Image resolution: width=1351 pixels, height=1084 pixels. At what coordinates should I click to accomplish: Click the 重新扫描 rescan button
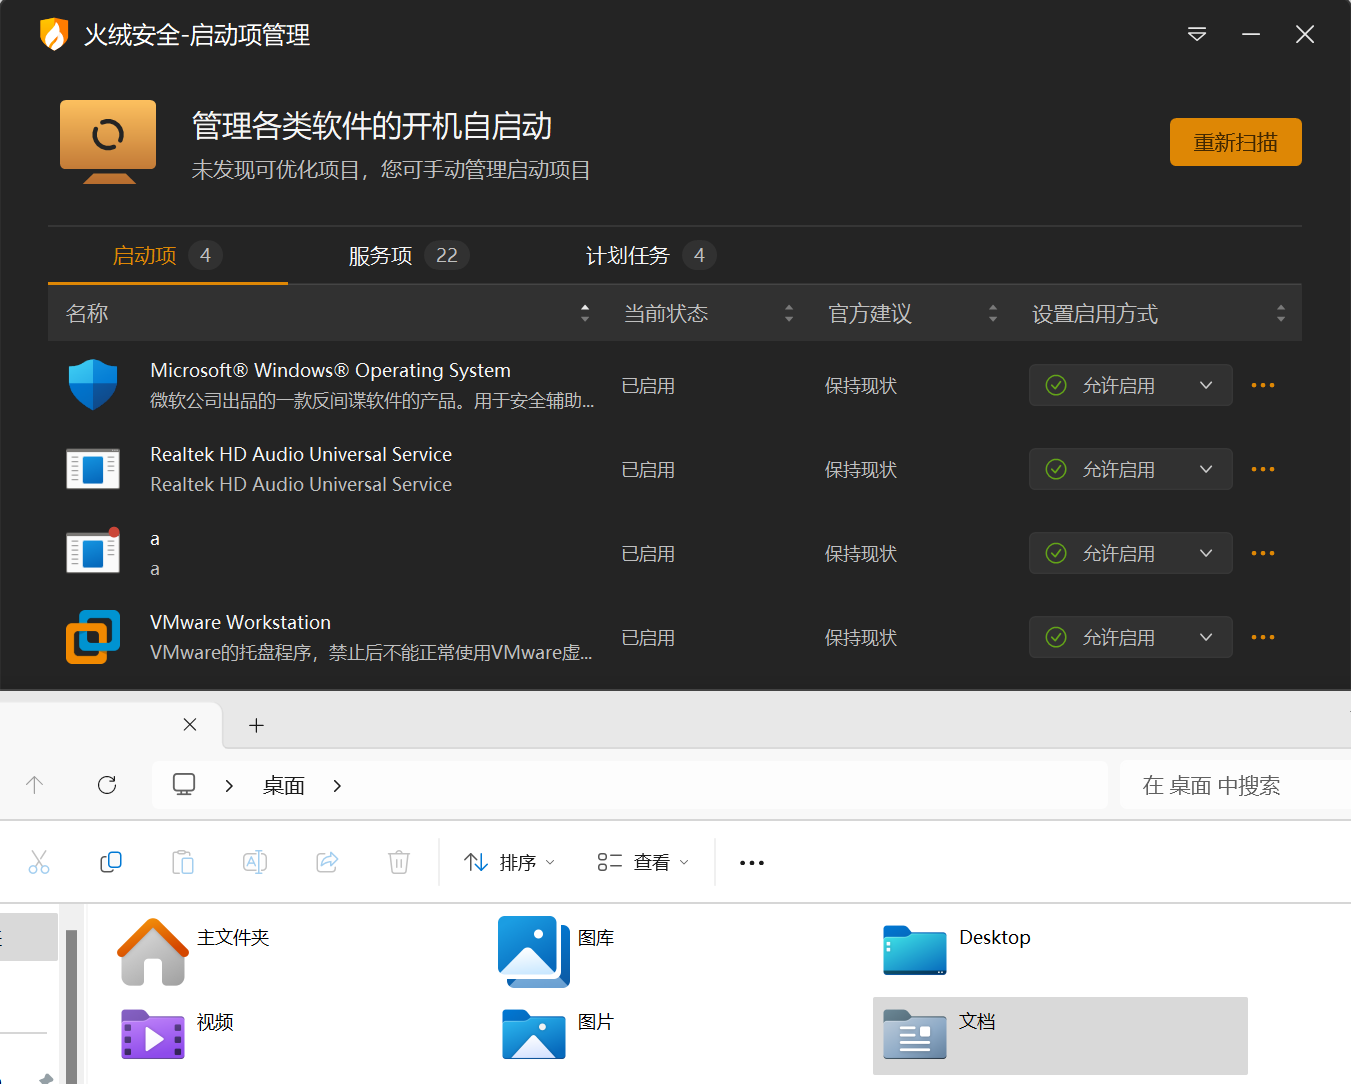pos(1235,142)
